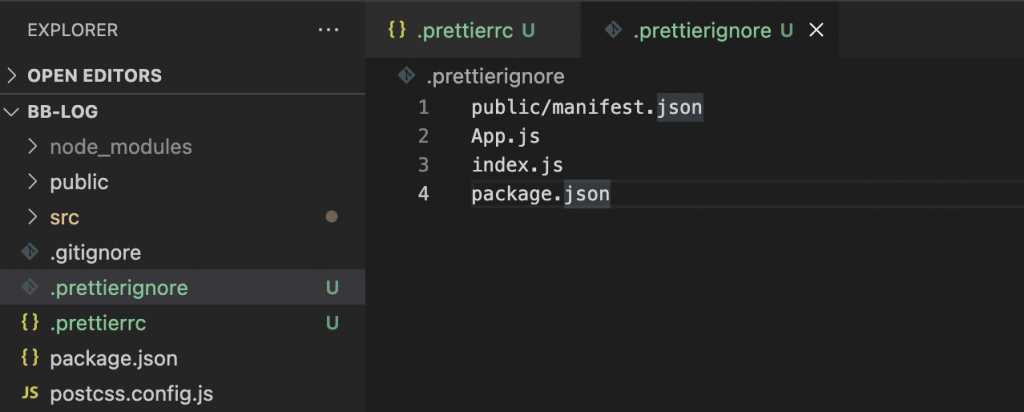
Task: Click the .gitignore file icon in explorer
Action: [x=30, y=253]
